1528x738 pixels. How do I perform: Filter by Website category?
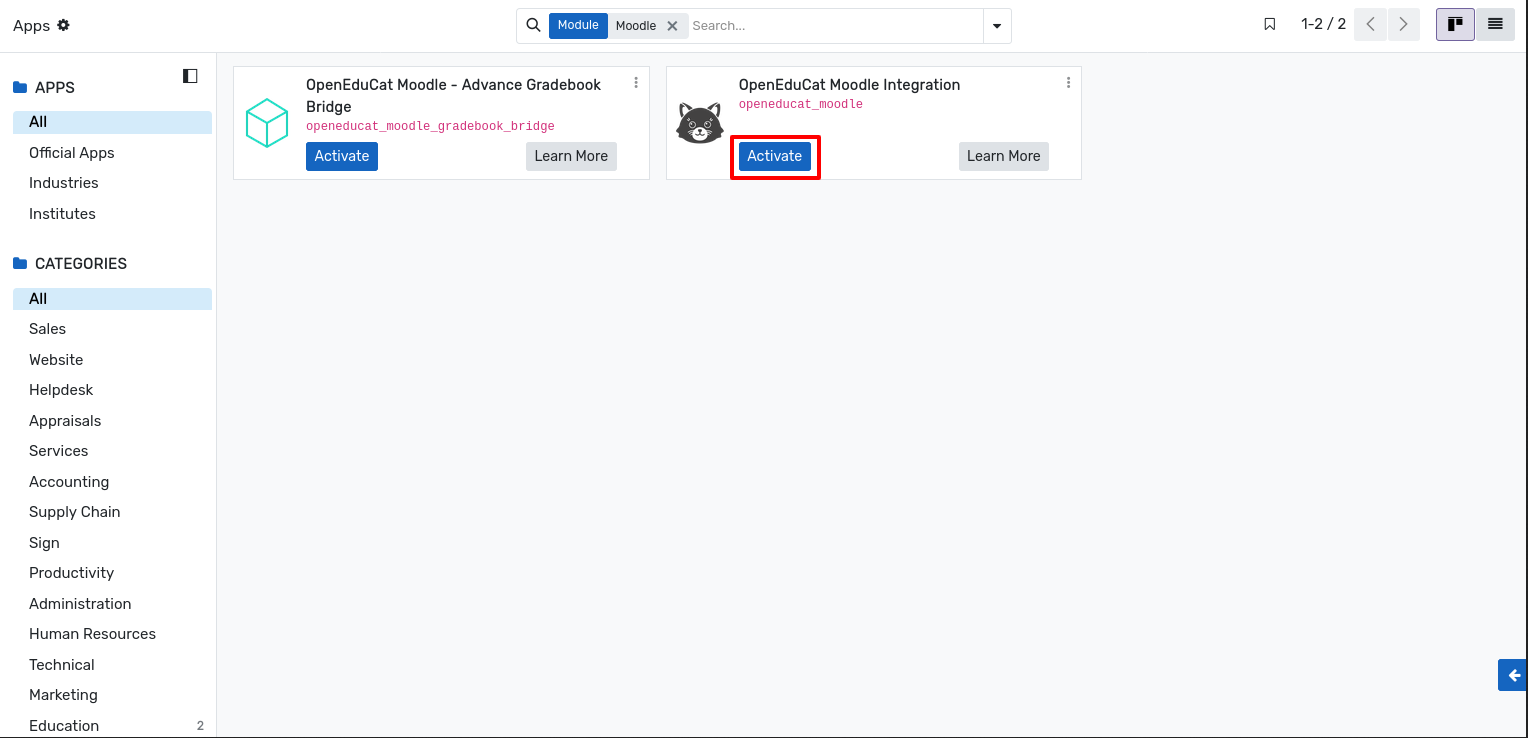point(112,360)
